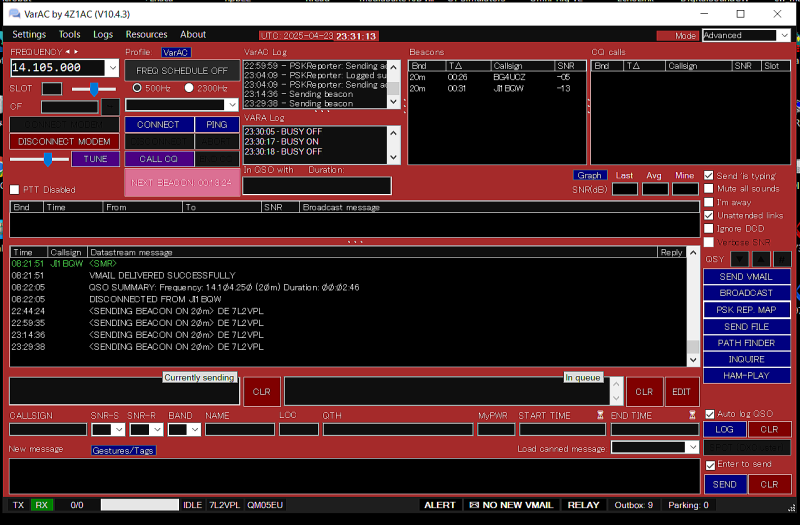
Task: Click the envelope NO NEW VMAIL indicator
Action: pyautogui.click(x=511, y=505)
